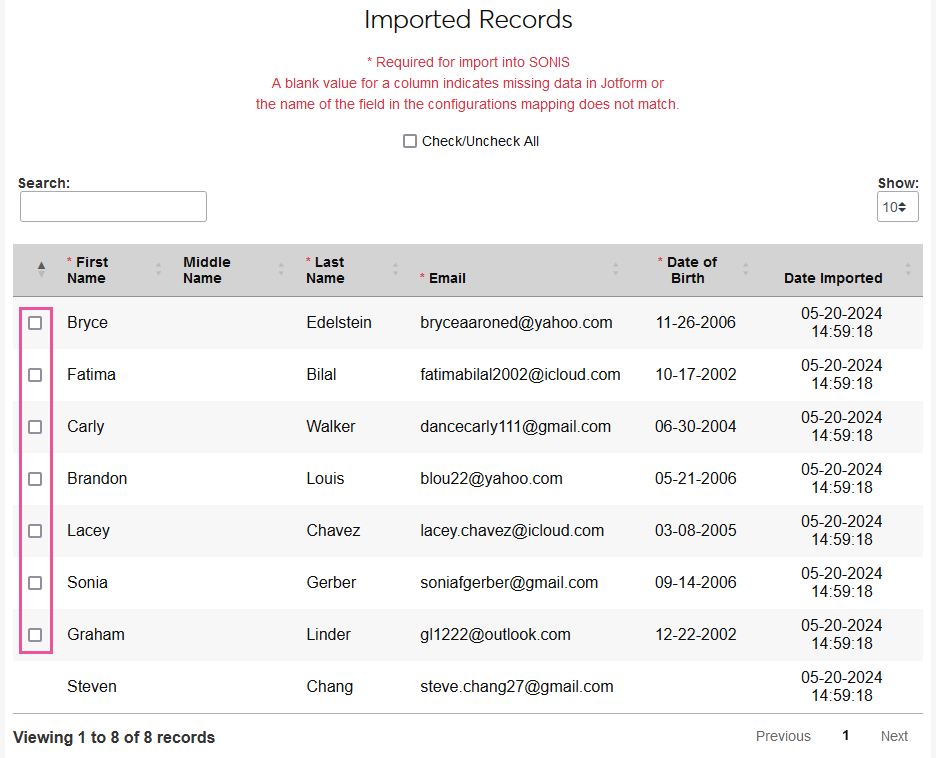Sort by First Name column arrows
Viewport: 936px width, 758px height.
pyautogui.click(x=158, y=270)
